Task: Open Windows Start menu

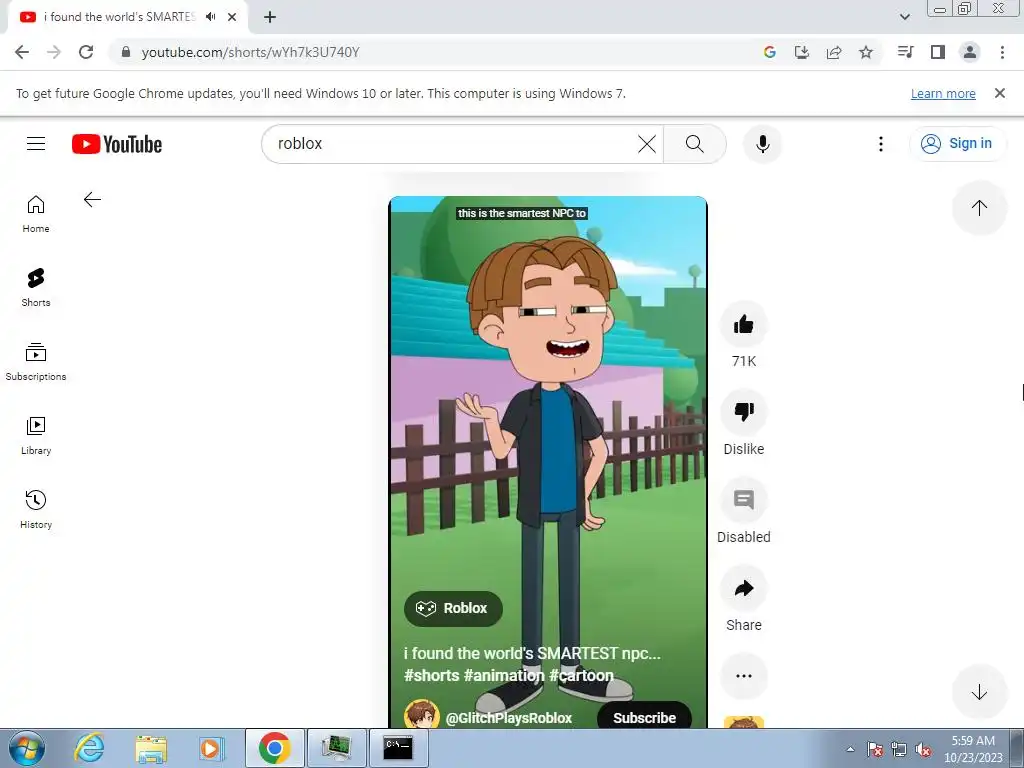Action: [x=27, y=748]
